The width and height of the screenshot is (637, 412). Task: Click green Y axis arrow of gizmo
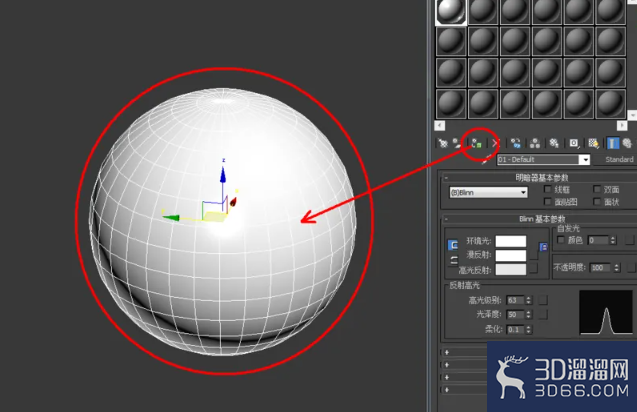171,218
